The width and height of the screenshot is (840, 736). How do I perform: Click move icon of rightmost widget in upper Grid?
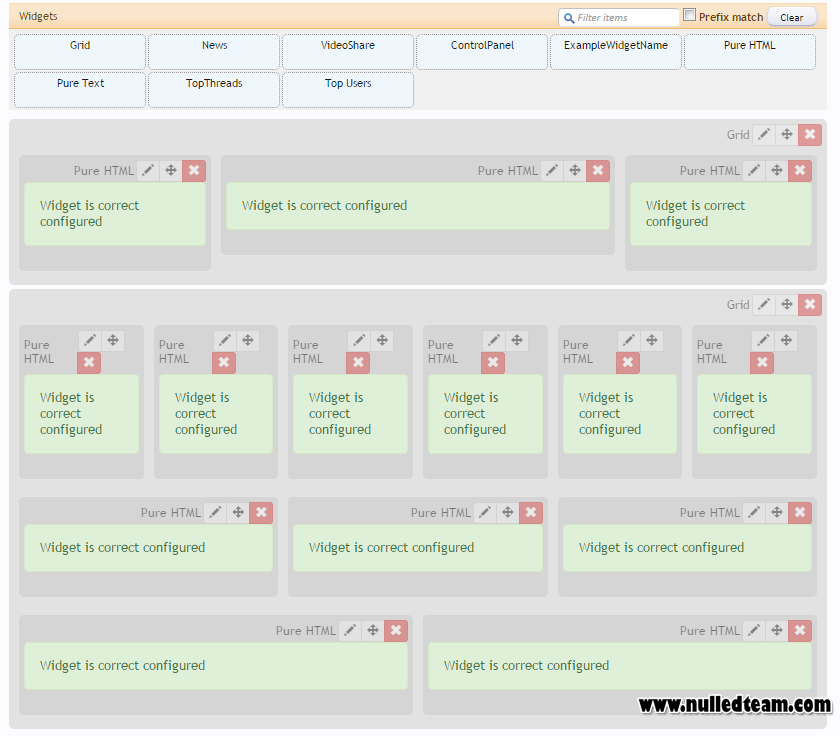coord(777,171)
